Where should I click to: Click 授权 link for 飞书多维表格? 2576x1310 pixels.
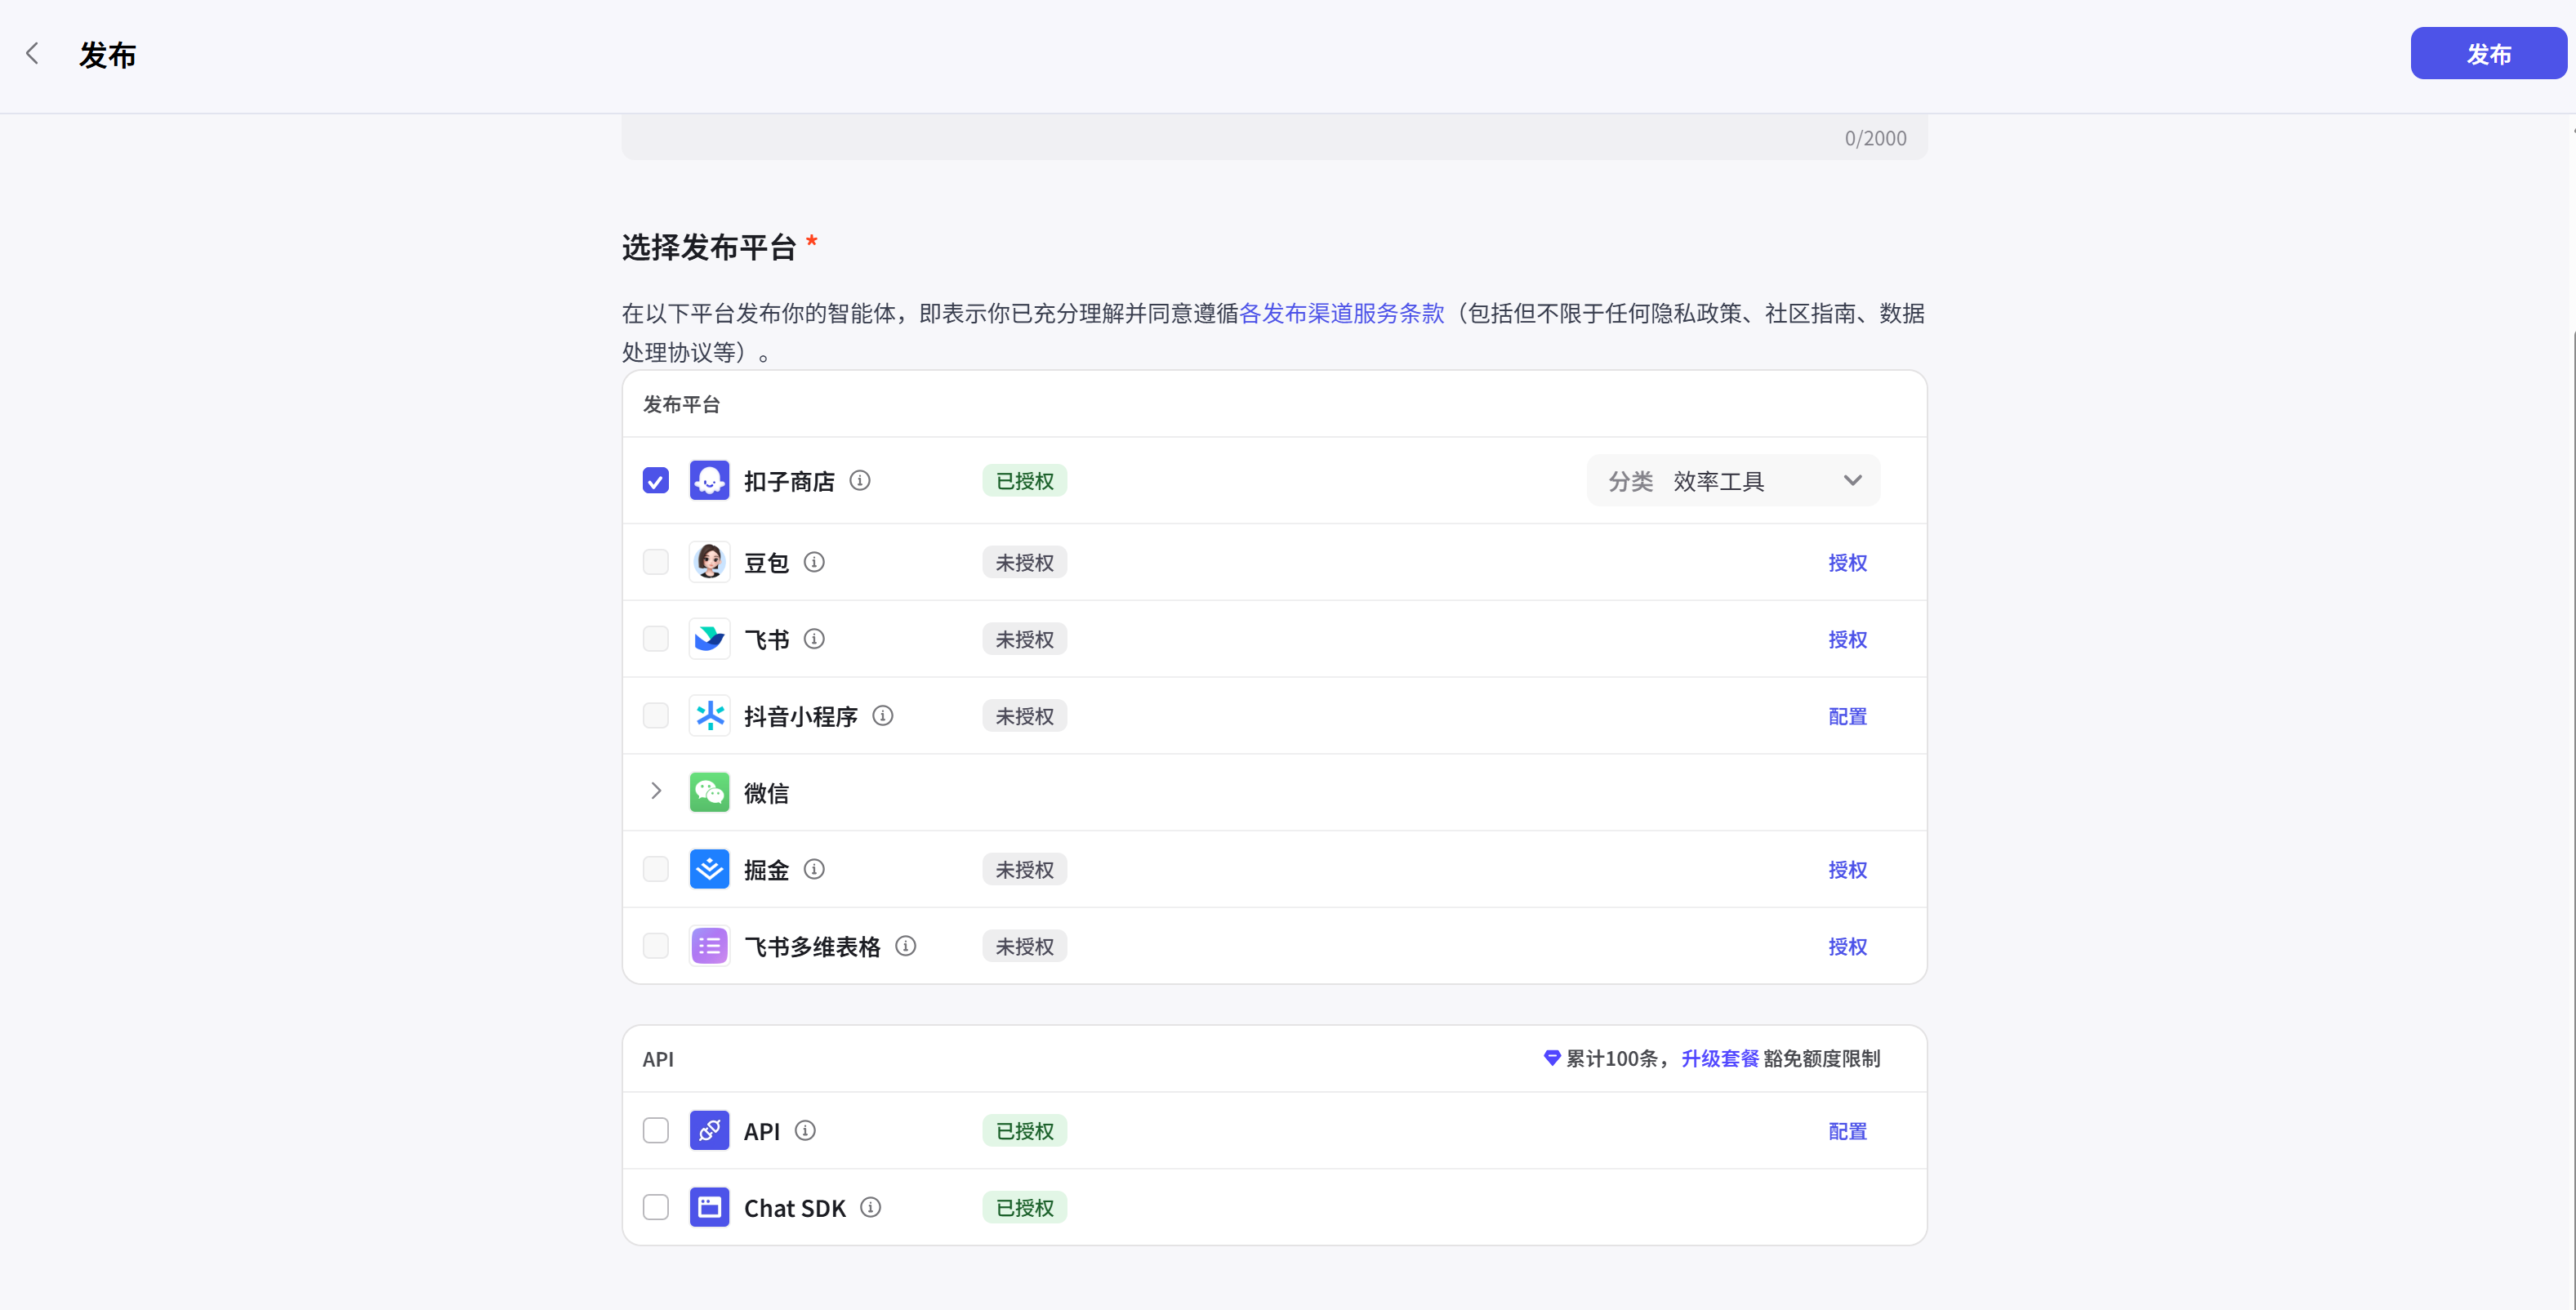[1847, 947]
